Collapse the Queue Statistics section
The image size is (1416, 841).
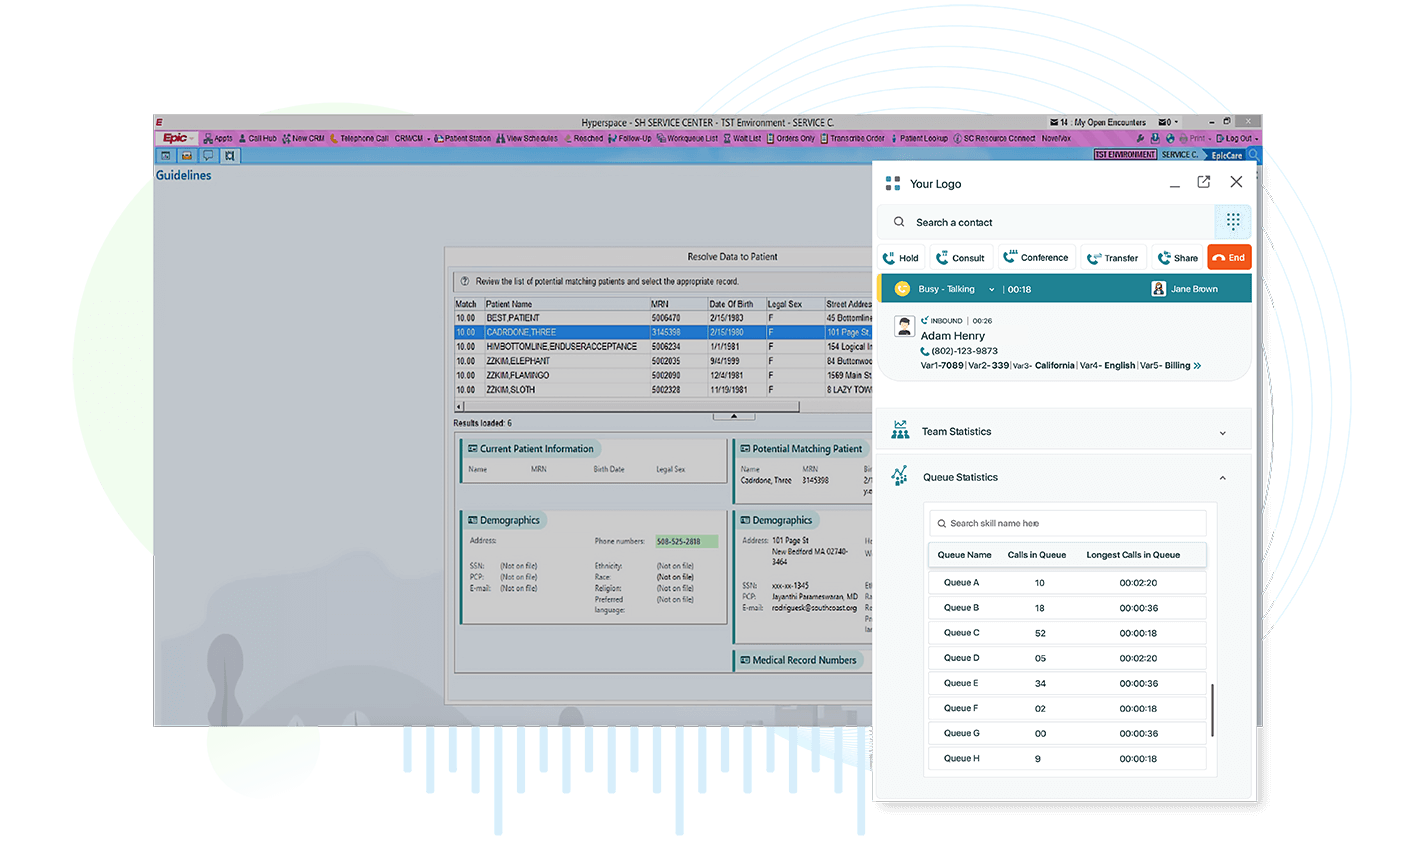click(x=1222, y=478)
